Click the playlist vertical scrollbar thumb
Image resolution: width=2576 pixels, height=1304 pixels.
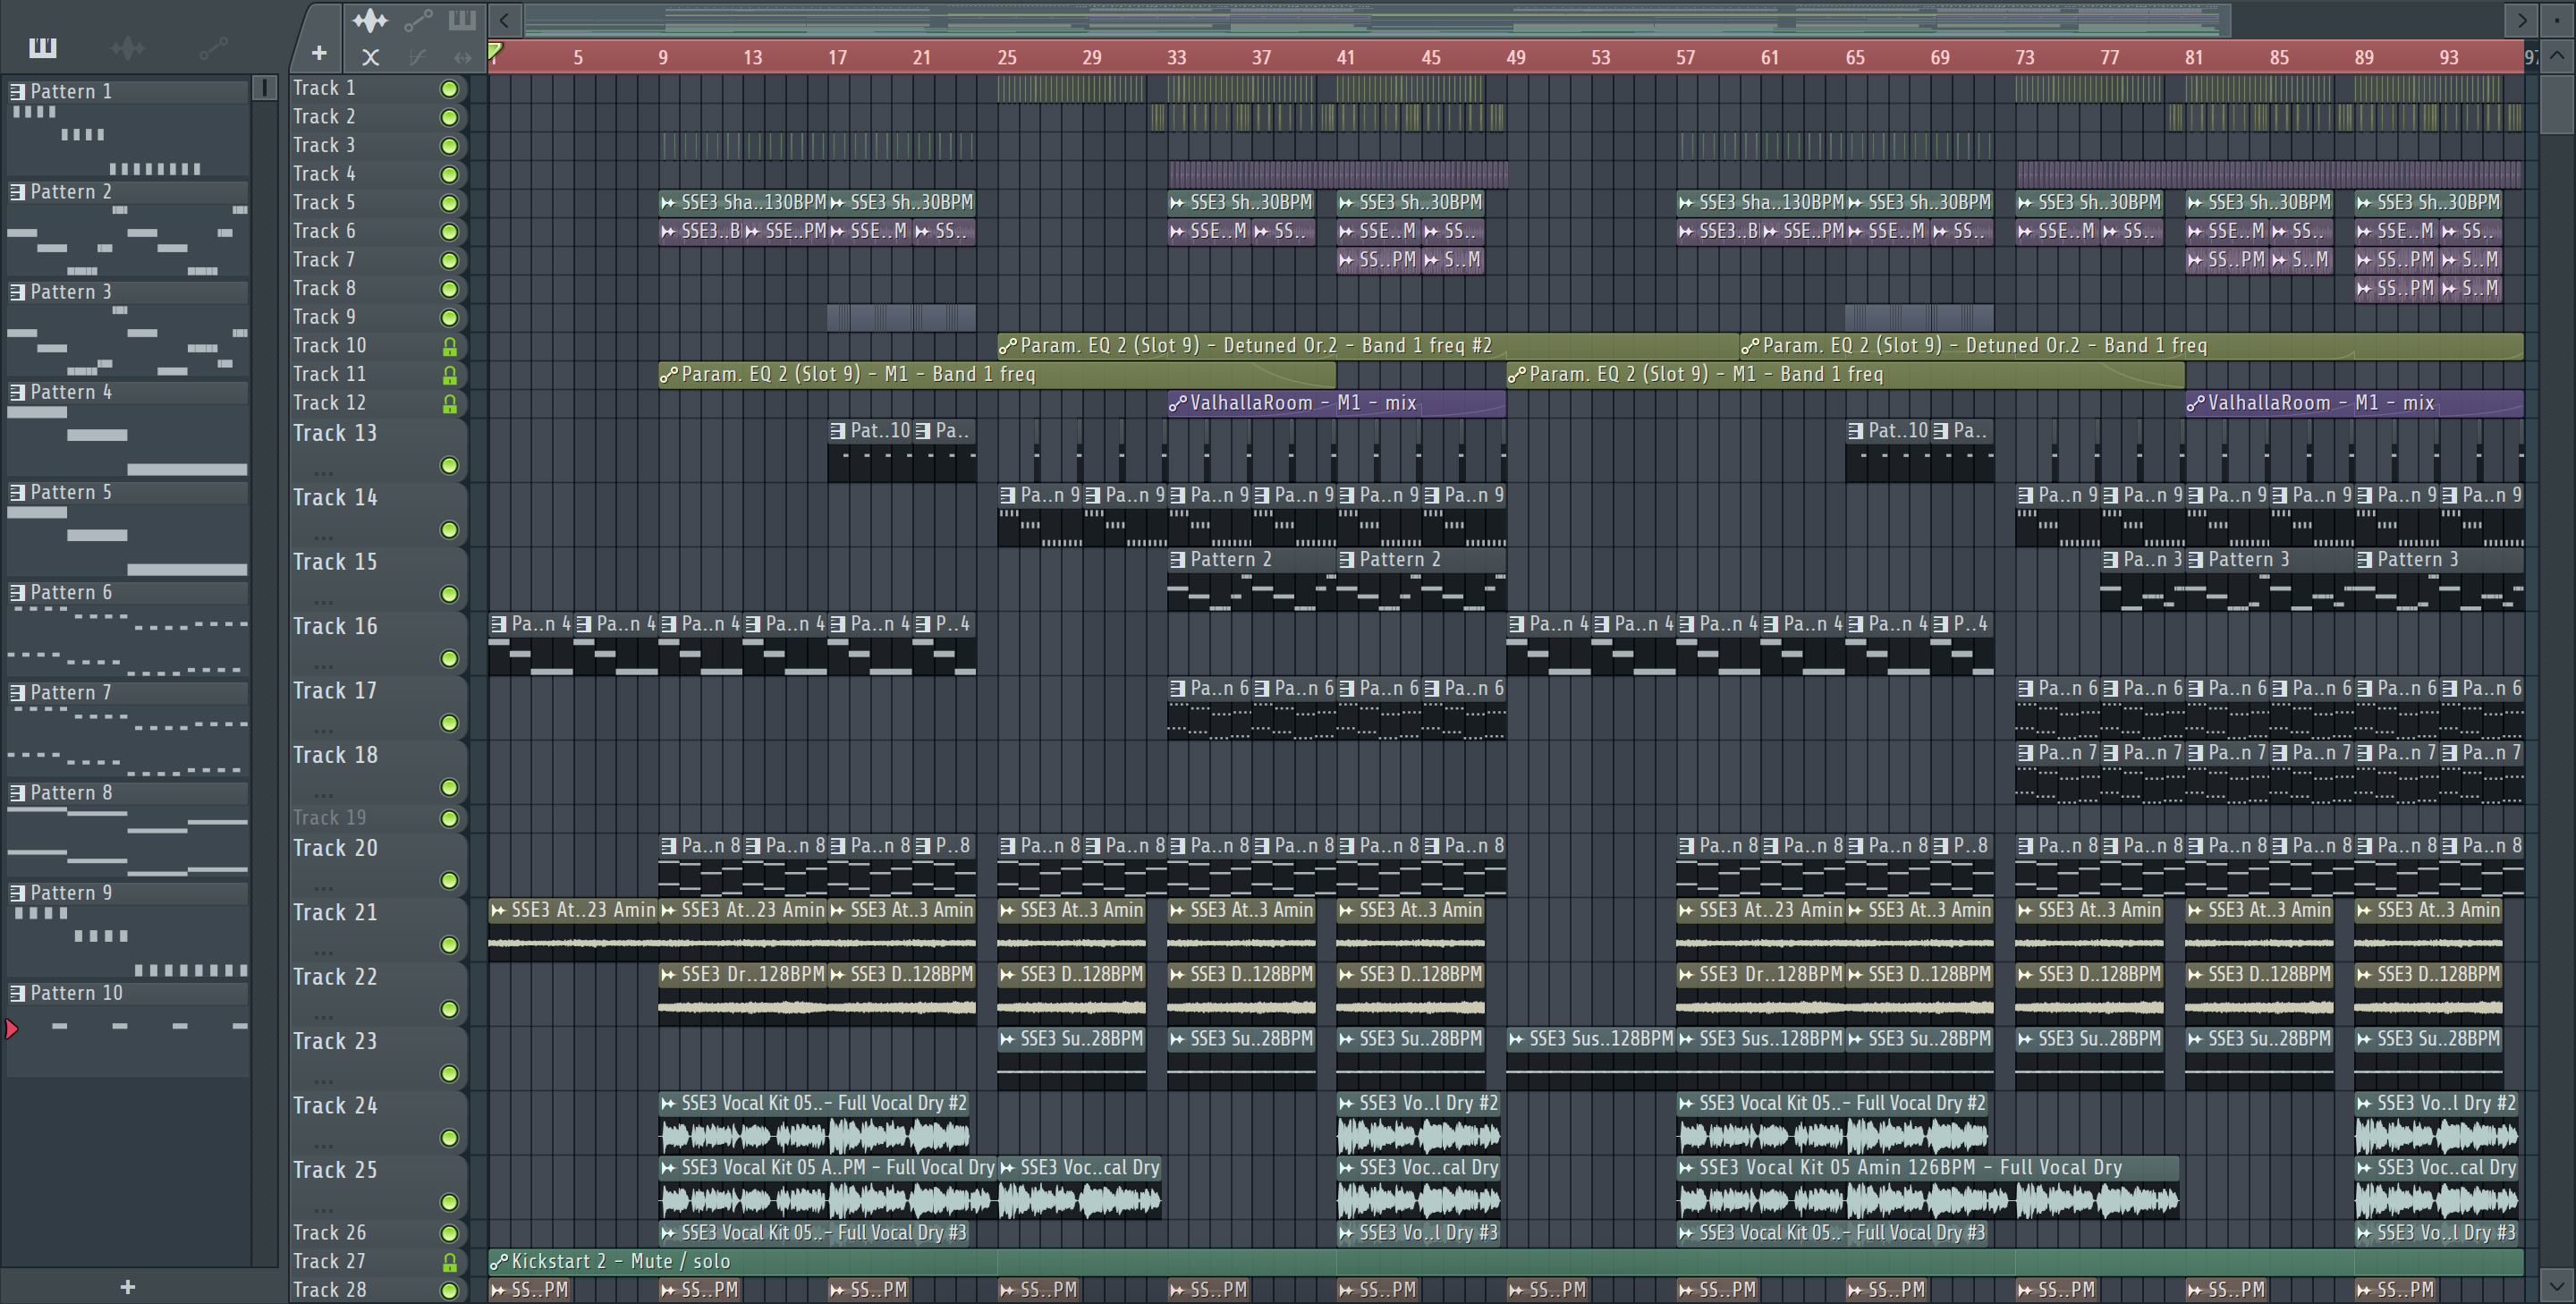click(2557, 103)
